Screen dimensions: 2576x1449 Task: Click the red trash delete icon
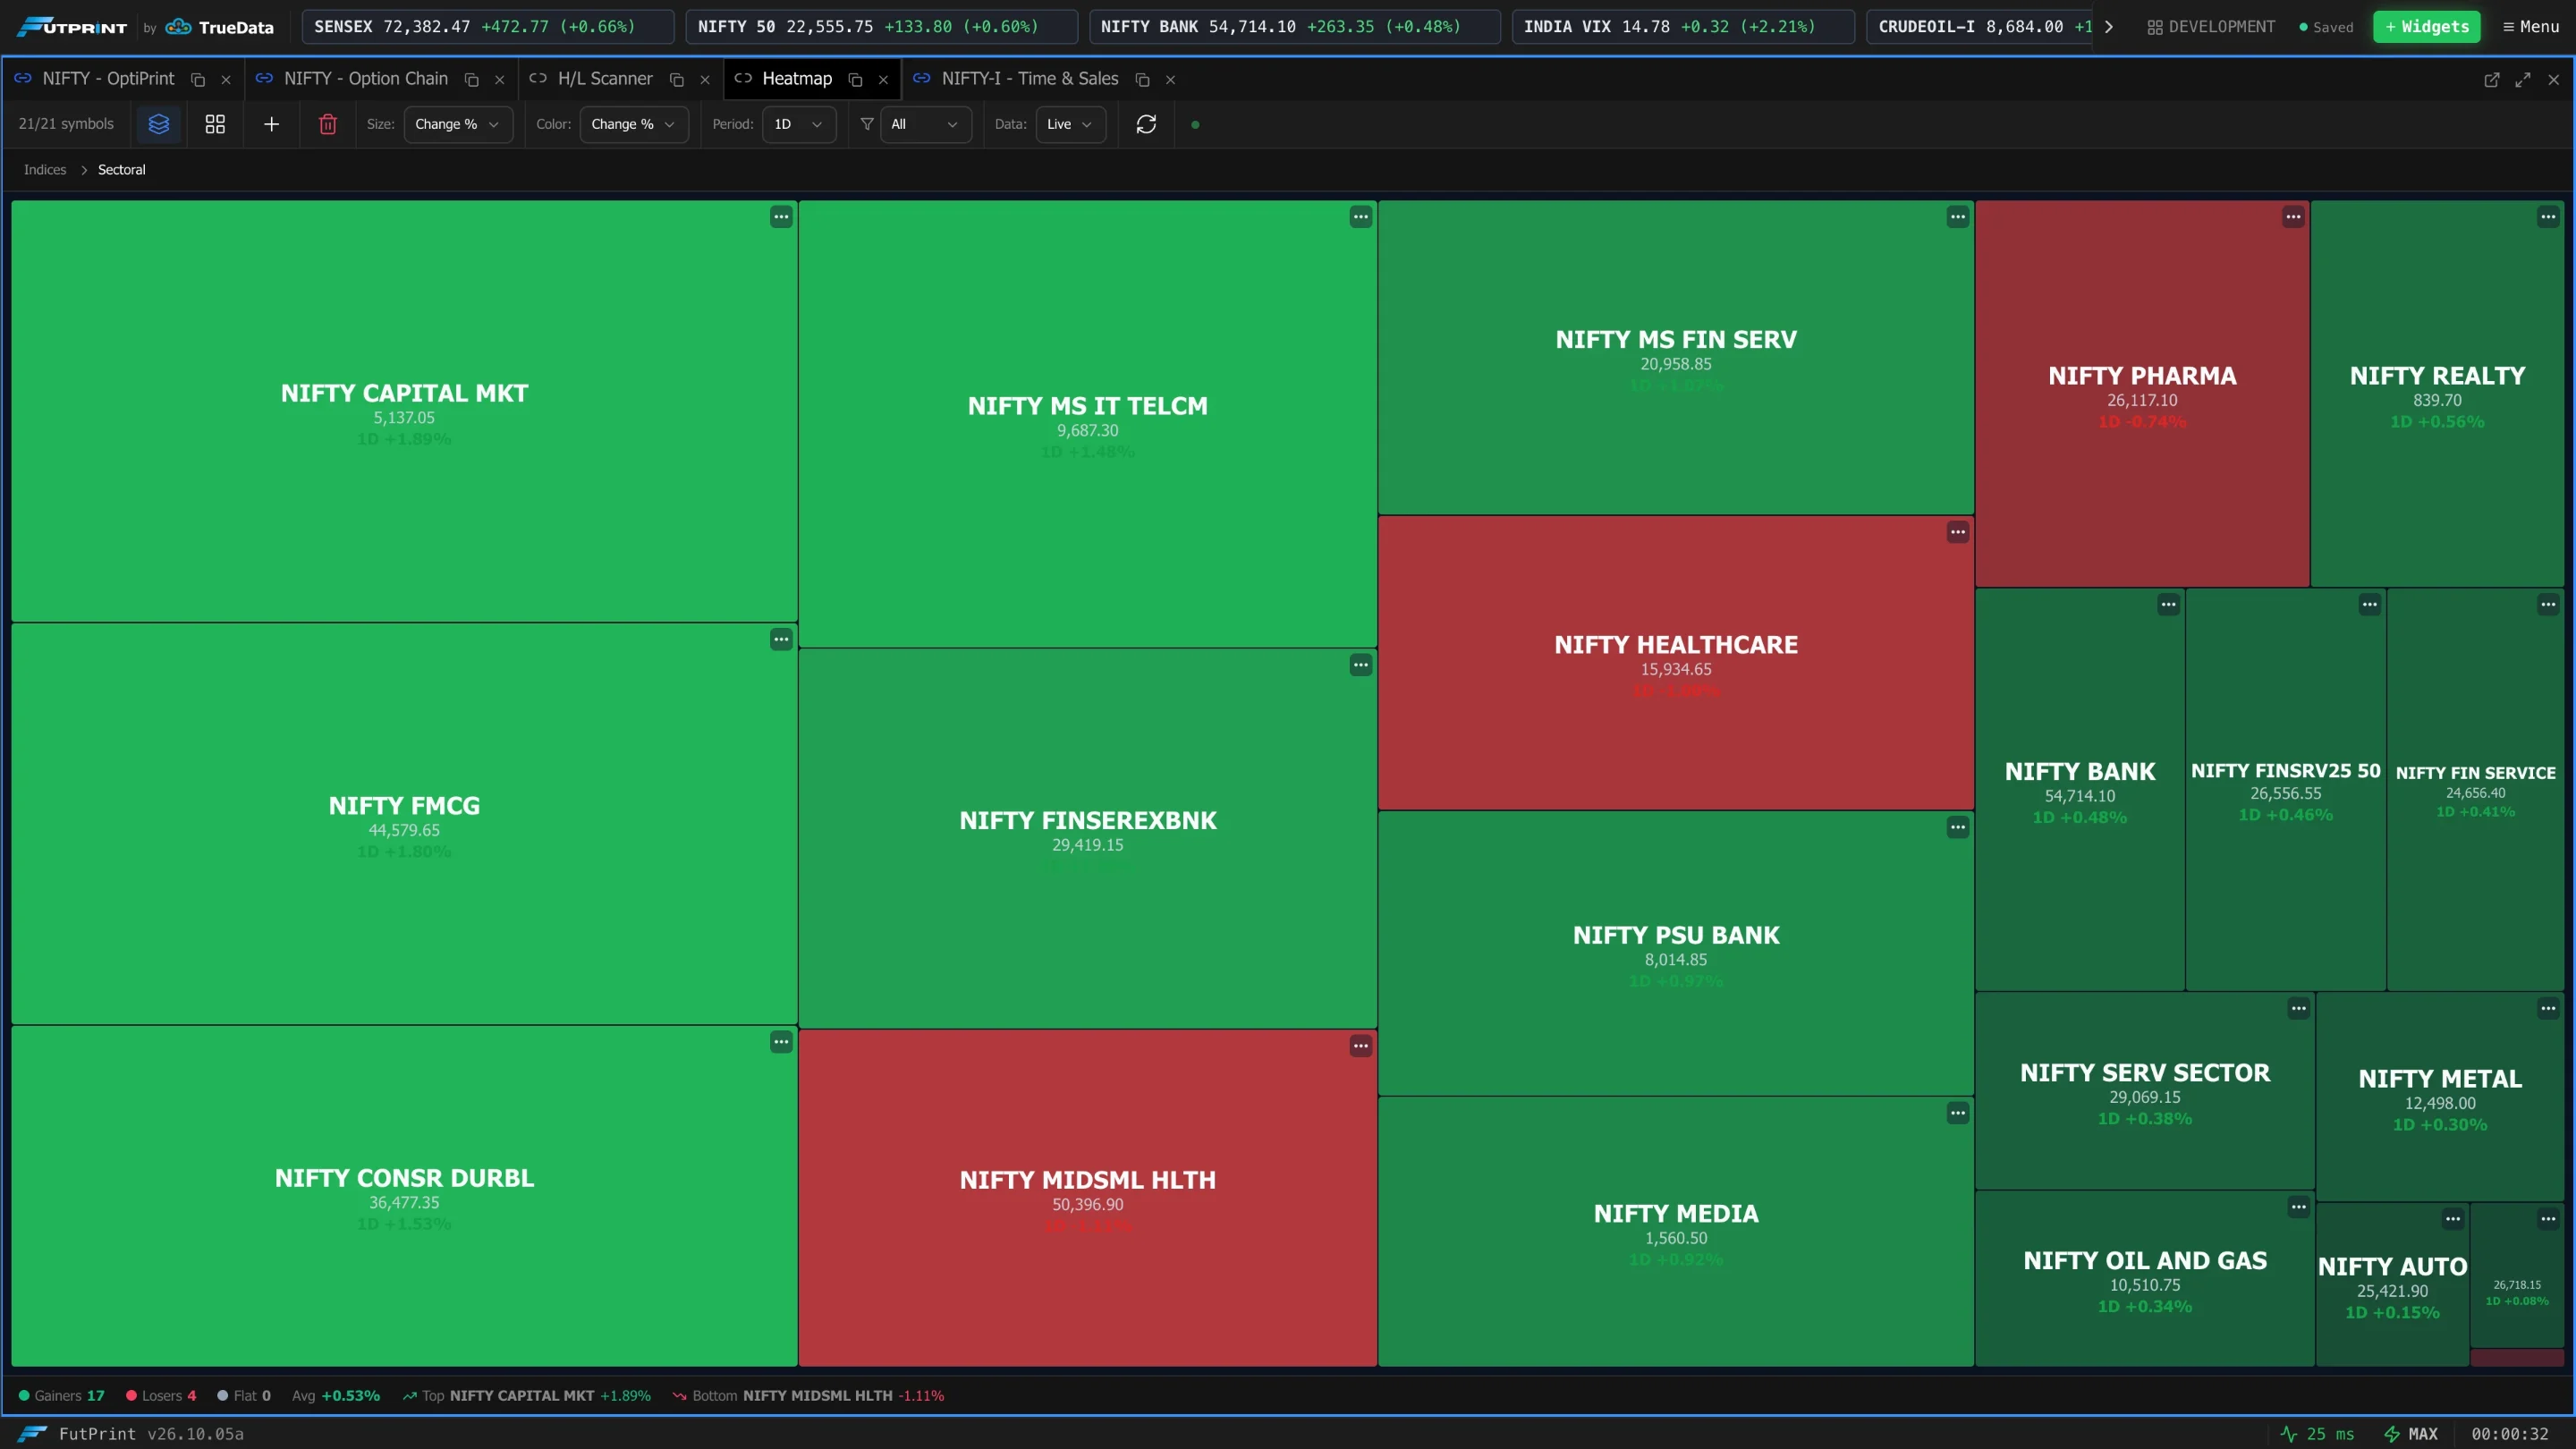click(x=328, y=124)
